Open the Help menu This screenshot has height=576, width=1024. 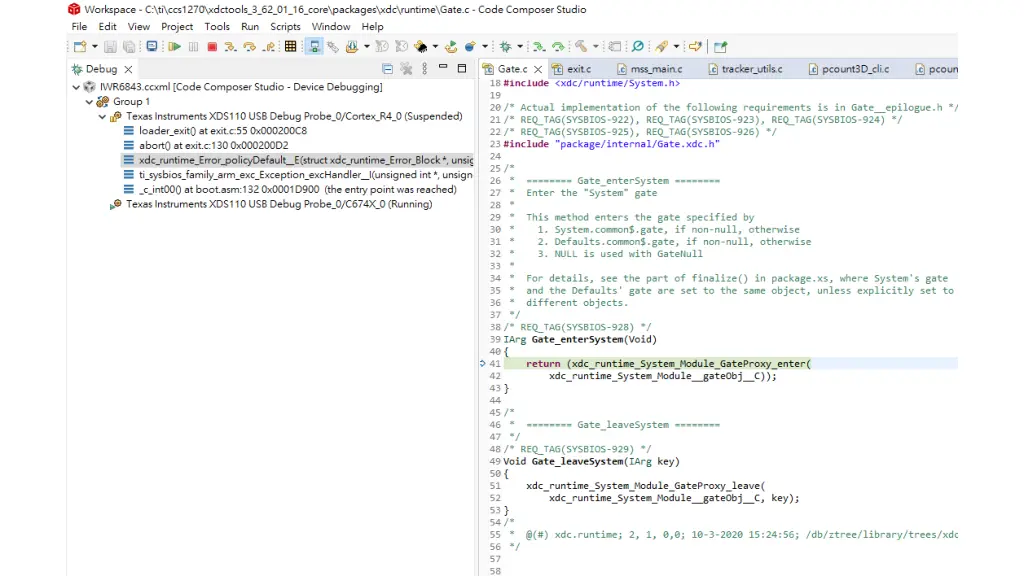coord(372,26)
